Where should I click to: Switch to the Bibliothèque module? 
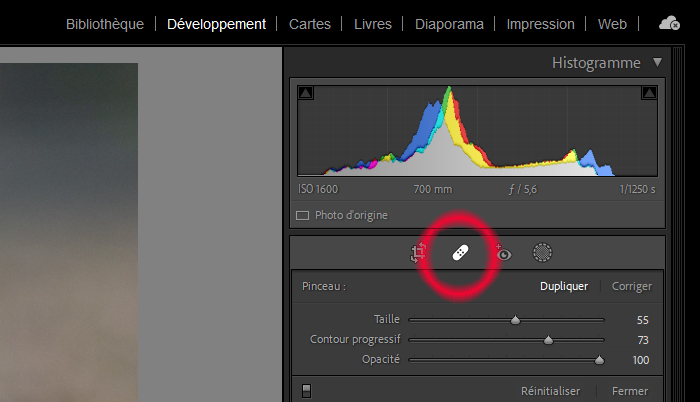(x=104, y=24)
